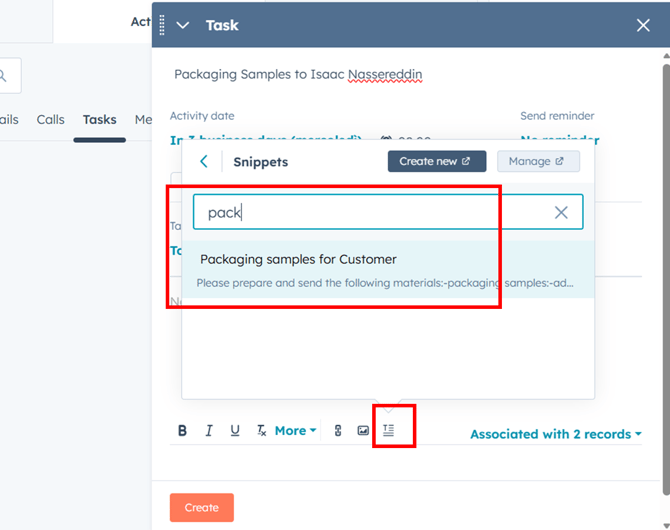Click the orange Create button
670x530 pixels.
[x=201, y=507]
